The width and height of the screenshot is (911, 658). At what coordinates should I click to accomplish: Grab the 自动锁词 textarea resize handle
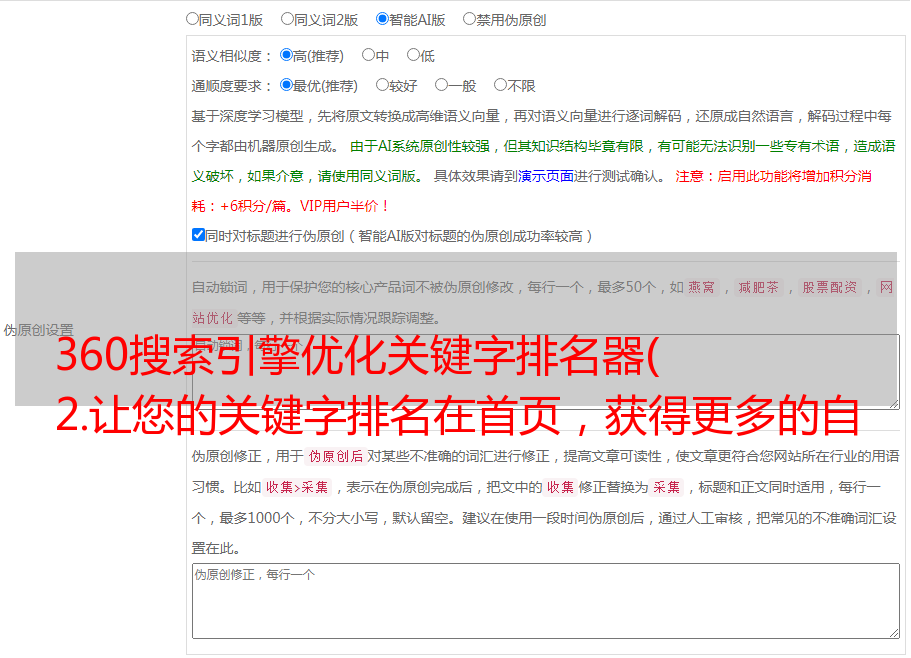coord(894,403)
